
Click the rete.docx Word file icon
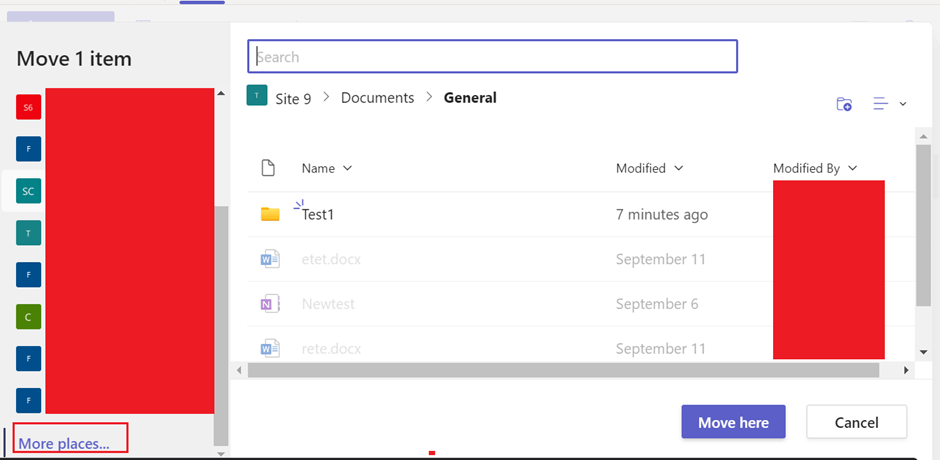click(x=270, y=348)
